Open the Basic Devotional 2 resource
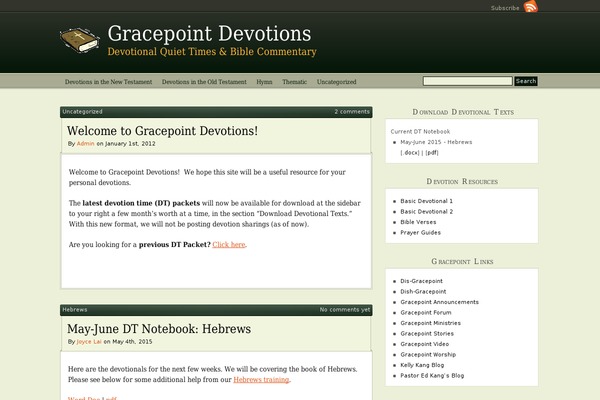This screenshot has width=600, height=400. pyautogui.click(x=426, y=212)
